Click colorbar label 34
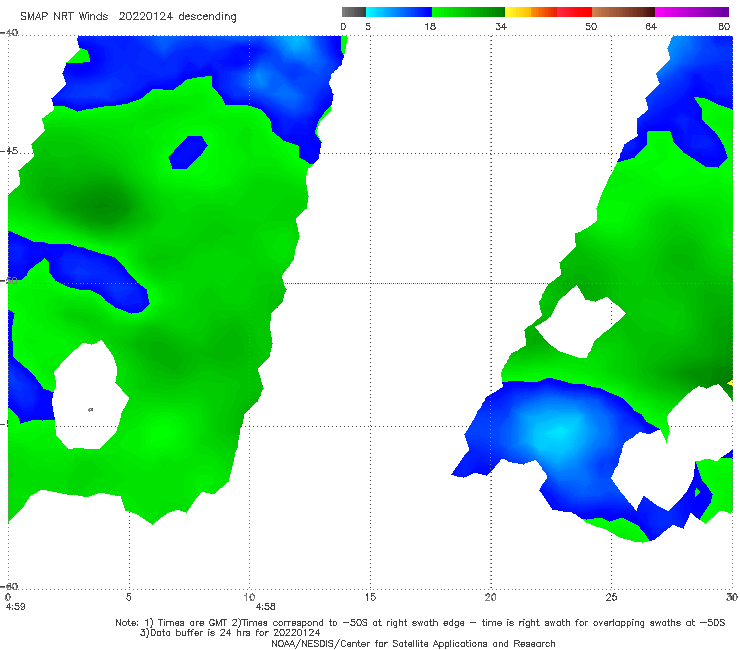The width and height of the screenshot is (740, 650). (501, 27)
